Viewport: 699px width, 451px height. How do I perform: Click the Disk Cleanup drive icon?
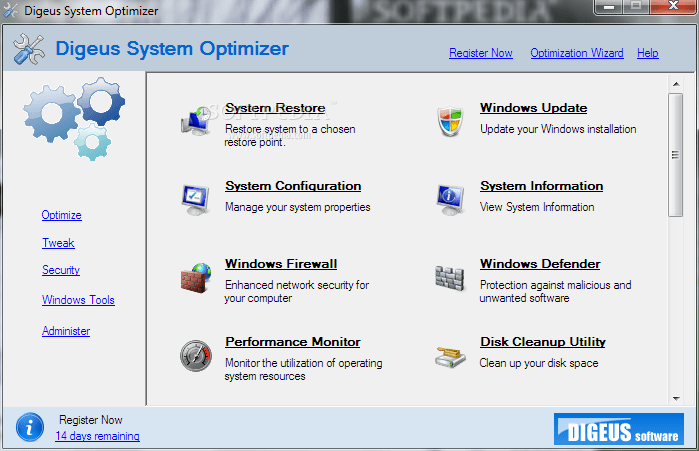pyautogui.click(x=450, y=357)
